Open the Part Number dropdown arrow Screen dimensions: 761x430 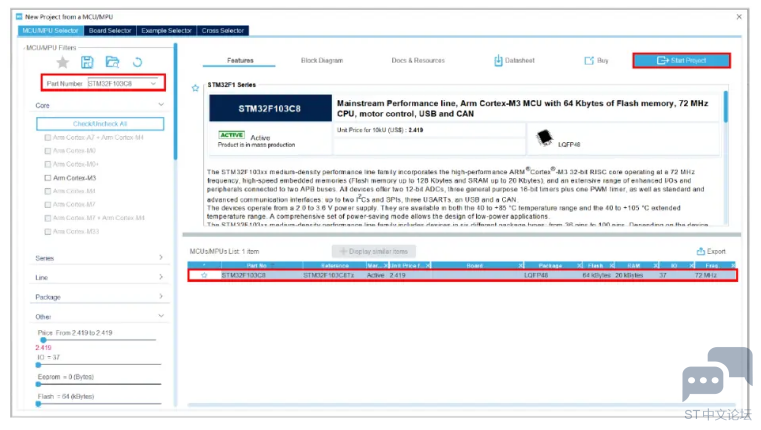(x=153, y=83)
